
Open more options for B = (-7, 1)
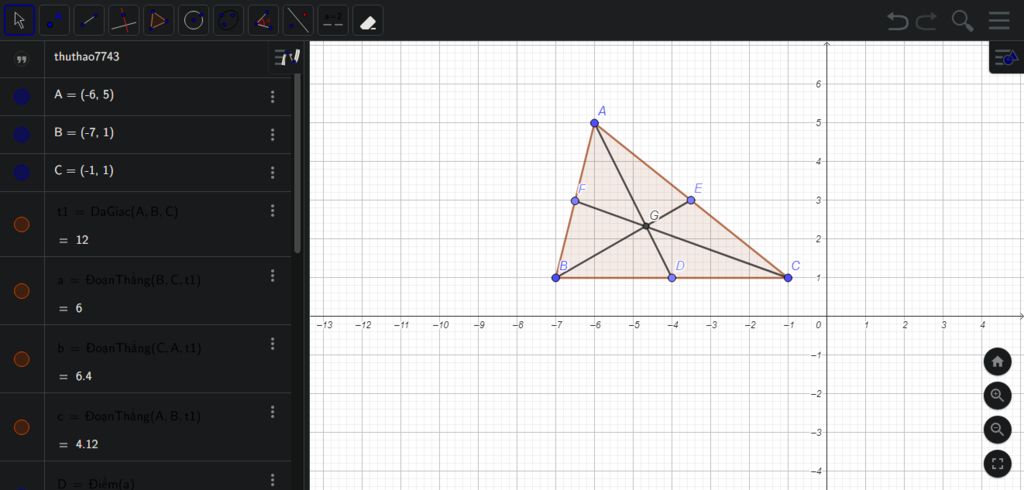(x=272, y=135)
